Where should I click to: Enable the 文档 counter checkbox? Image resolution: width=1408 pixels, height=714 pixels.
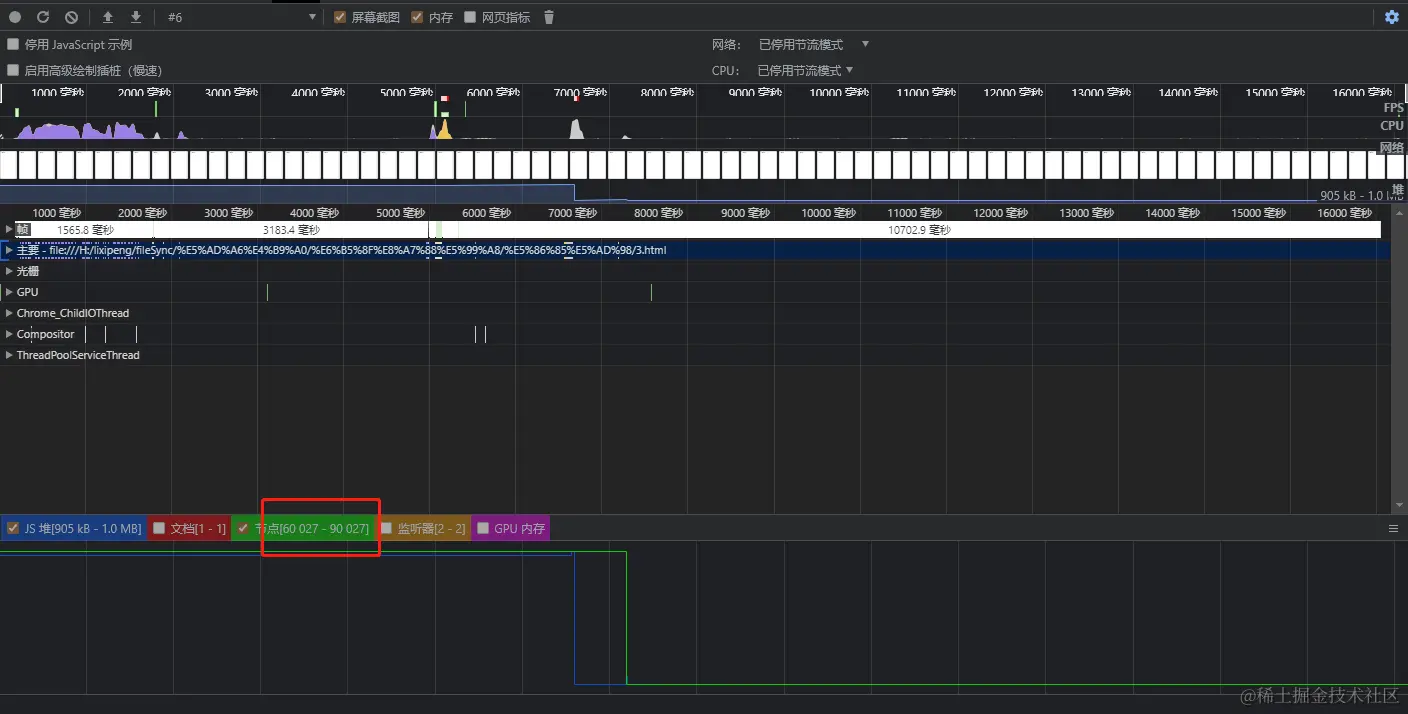pos(159,528)
